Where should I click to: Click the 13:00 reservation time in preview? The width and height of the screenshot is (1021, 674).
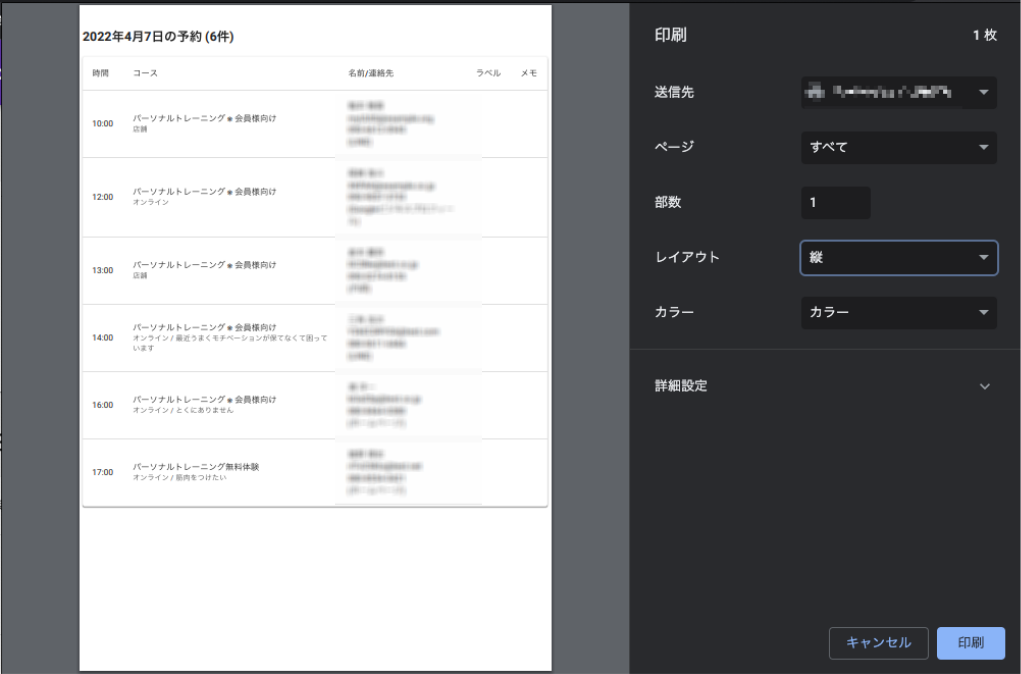(103, 271)
